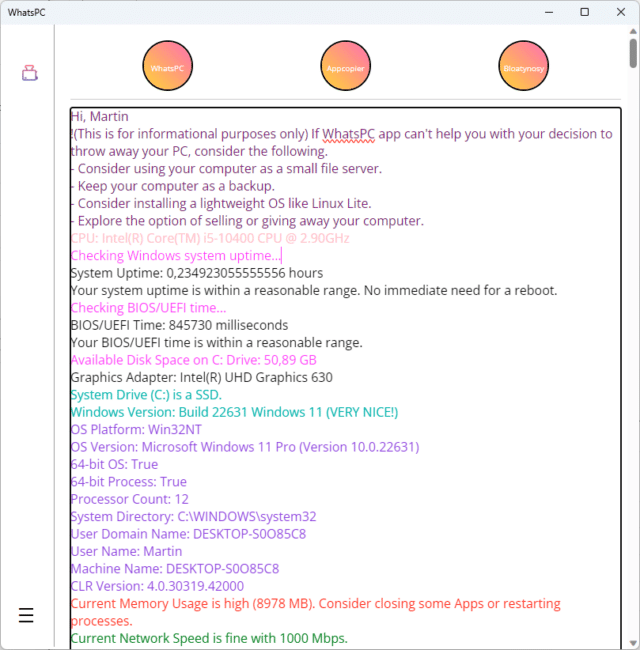Click 'System Drive (C:) is a SSD.'
The width and height of the screenshot is (640, 650).
pyautogui.click(x=146, y=395)
